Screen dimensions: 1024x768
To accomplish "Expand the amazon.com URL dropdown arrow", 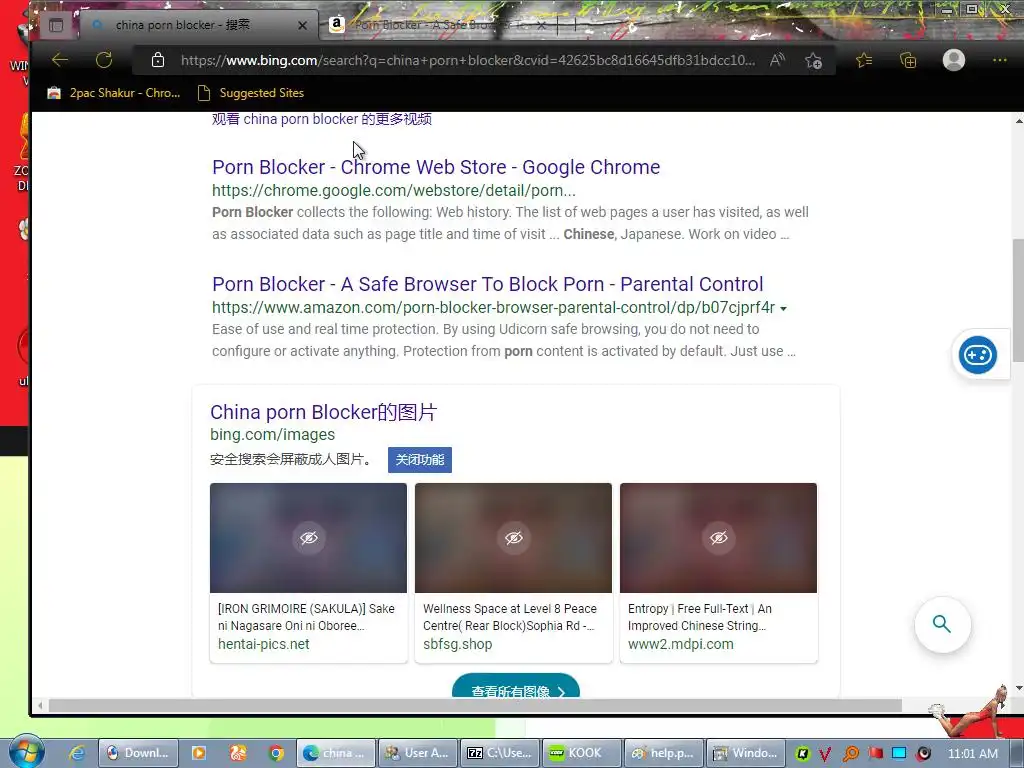I will click(784, 308).
